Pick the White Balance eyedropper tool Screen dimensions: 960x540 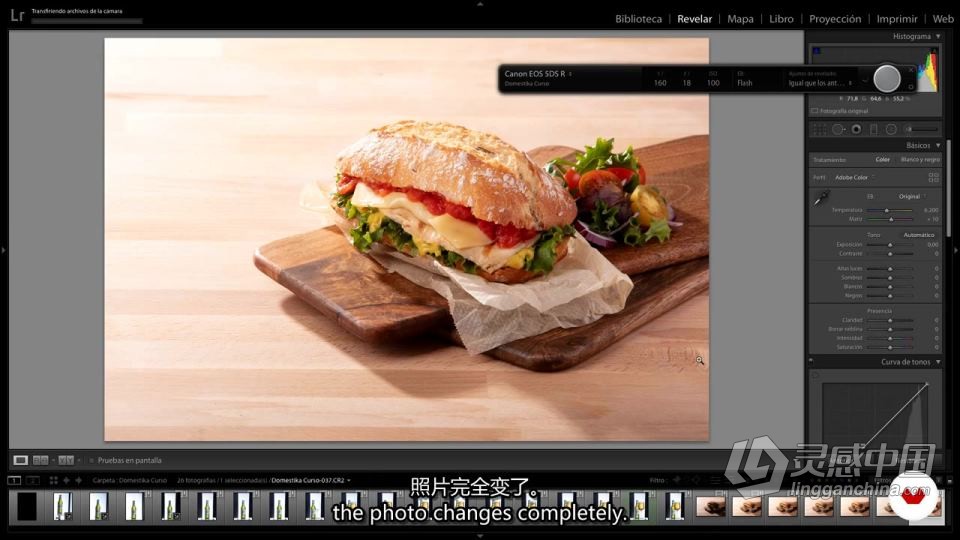pos(821,199)
